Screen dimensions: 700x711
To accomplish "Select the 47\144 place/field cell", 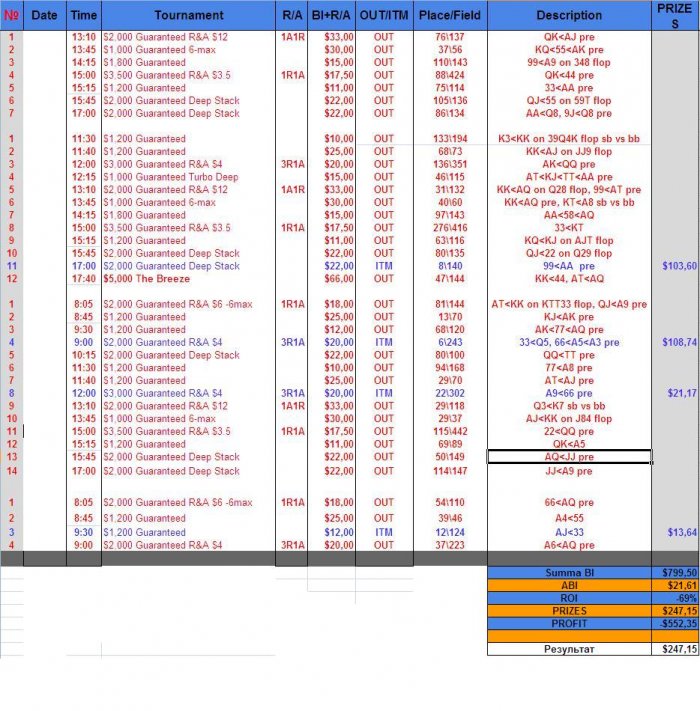I will pyautogui.click(x=450, y=279).
